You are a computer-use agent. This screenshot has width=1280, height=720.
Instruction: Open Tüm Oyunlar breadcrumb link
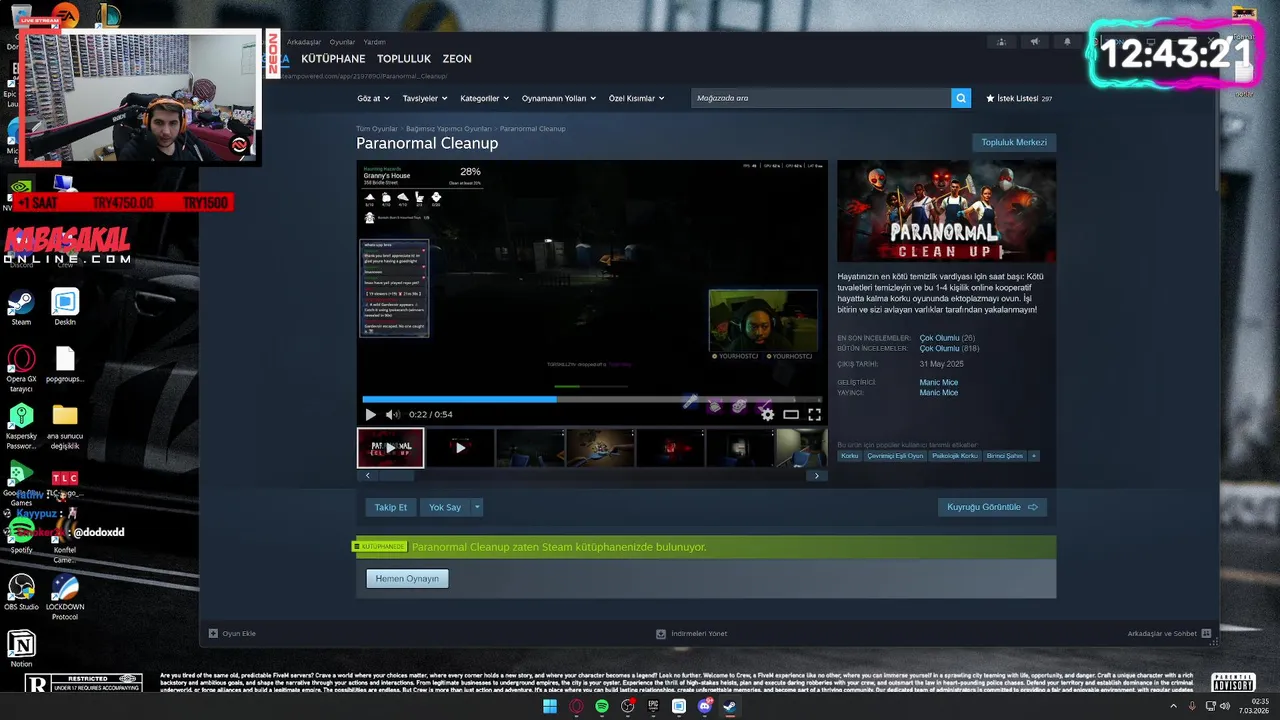pyautogui.click(x=376, y=129)
